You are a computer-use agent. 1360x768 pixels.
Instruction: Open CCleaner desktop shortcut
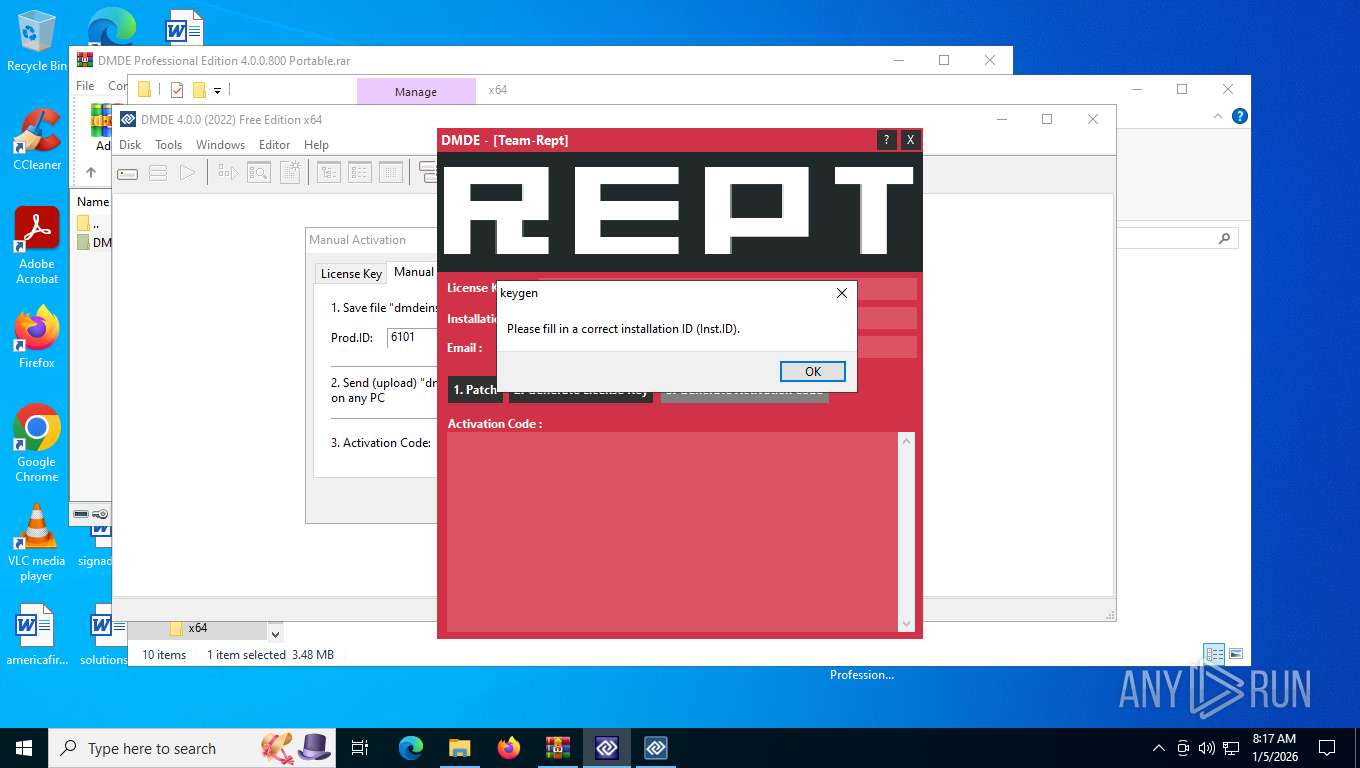[x=37, y=139]
